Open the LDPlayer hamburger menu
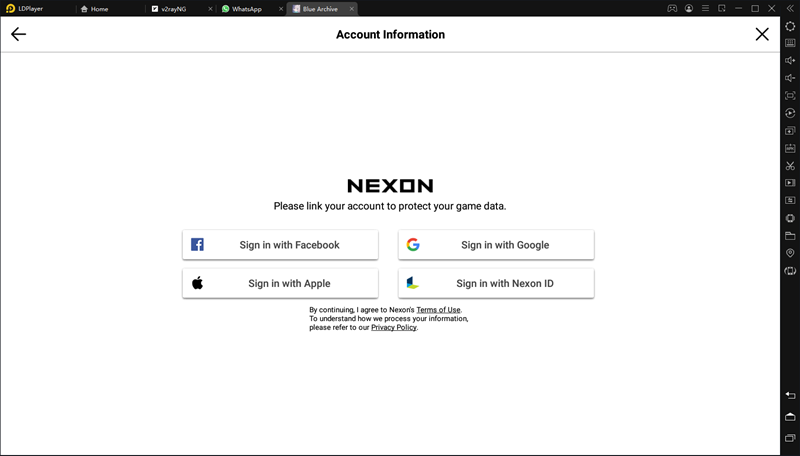 tap(705, 9)
